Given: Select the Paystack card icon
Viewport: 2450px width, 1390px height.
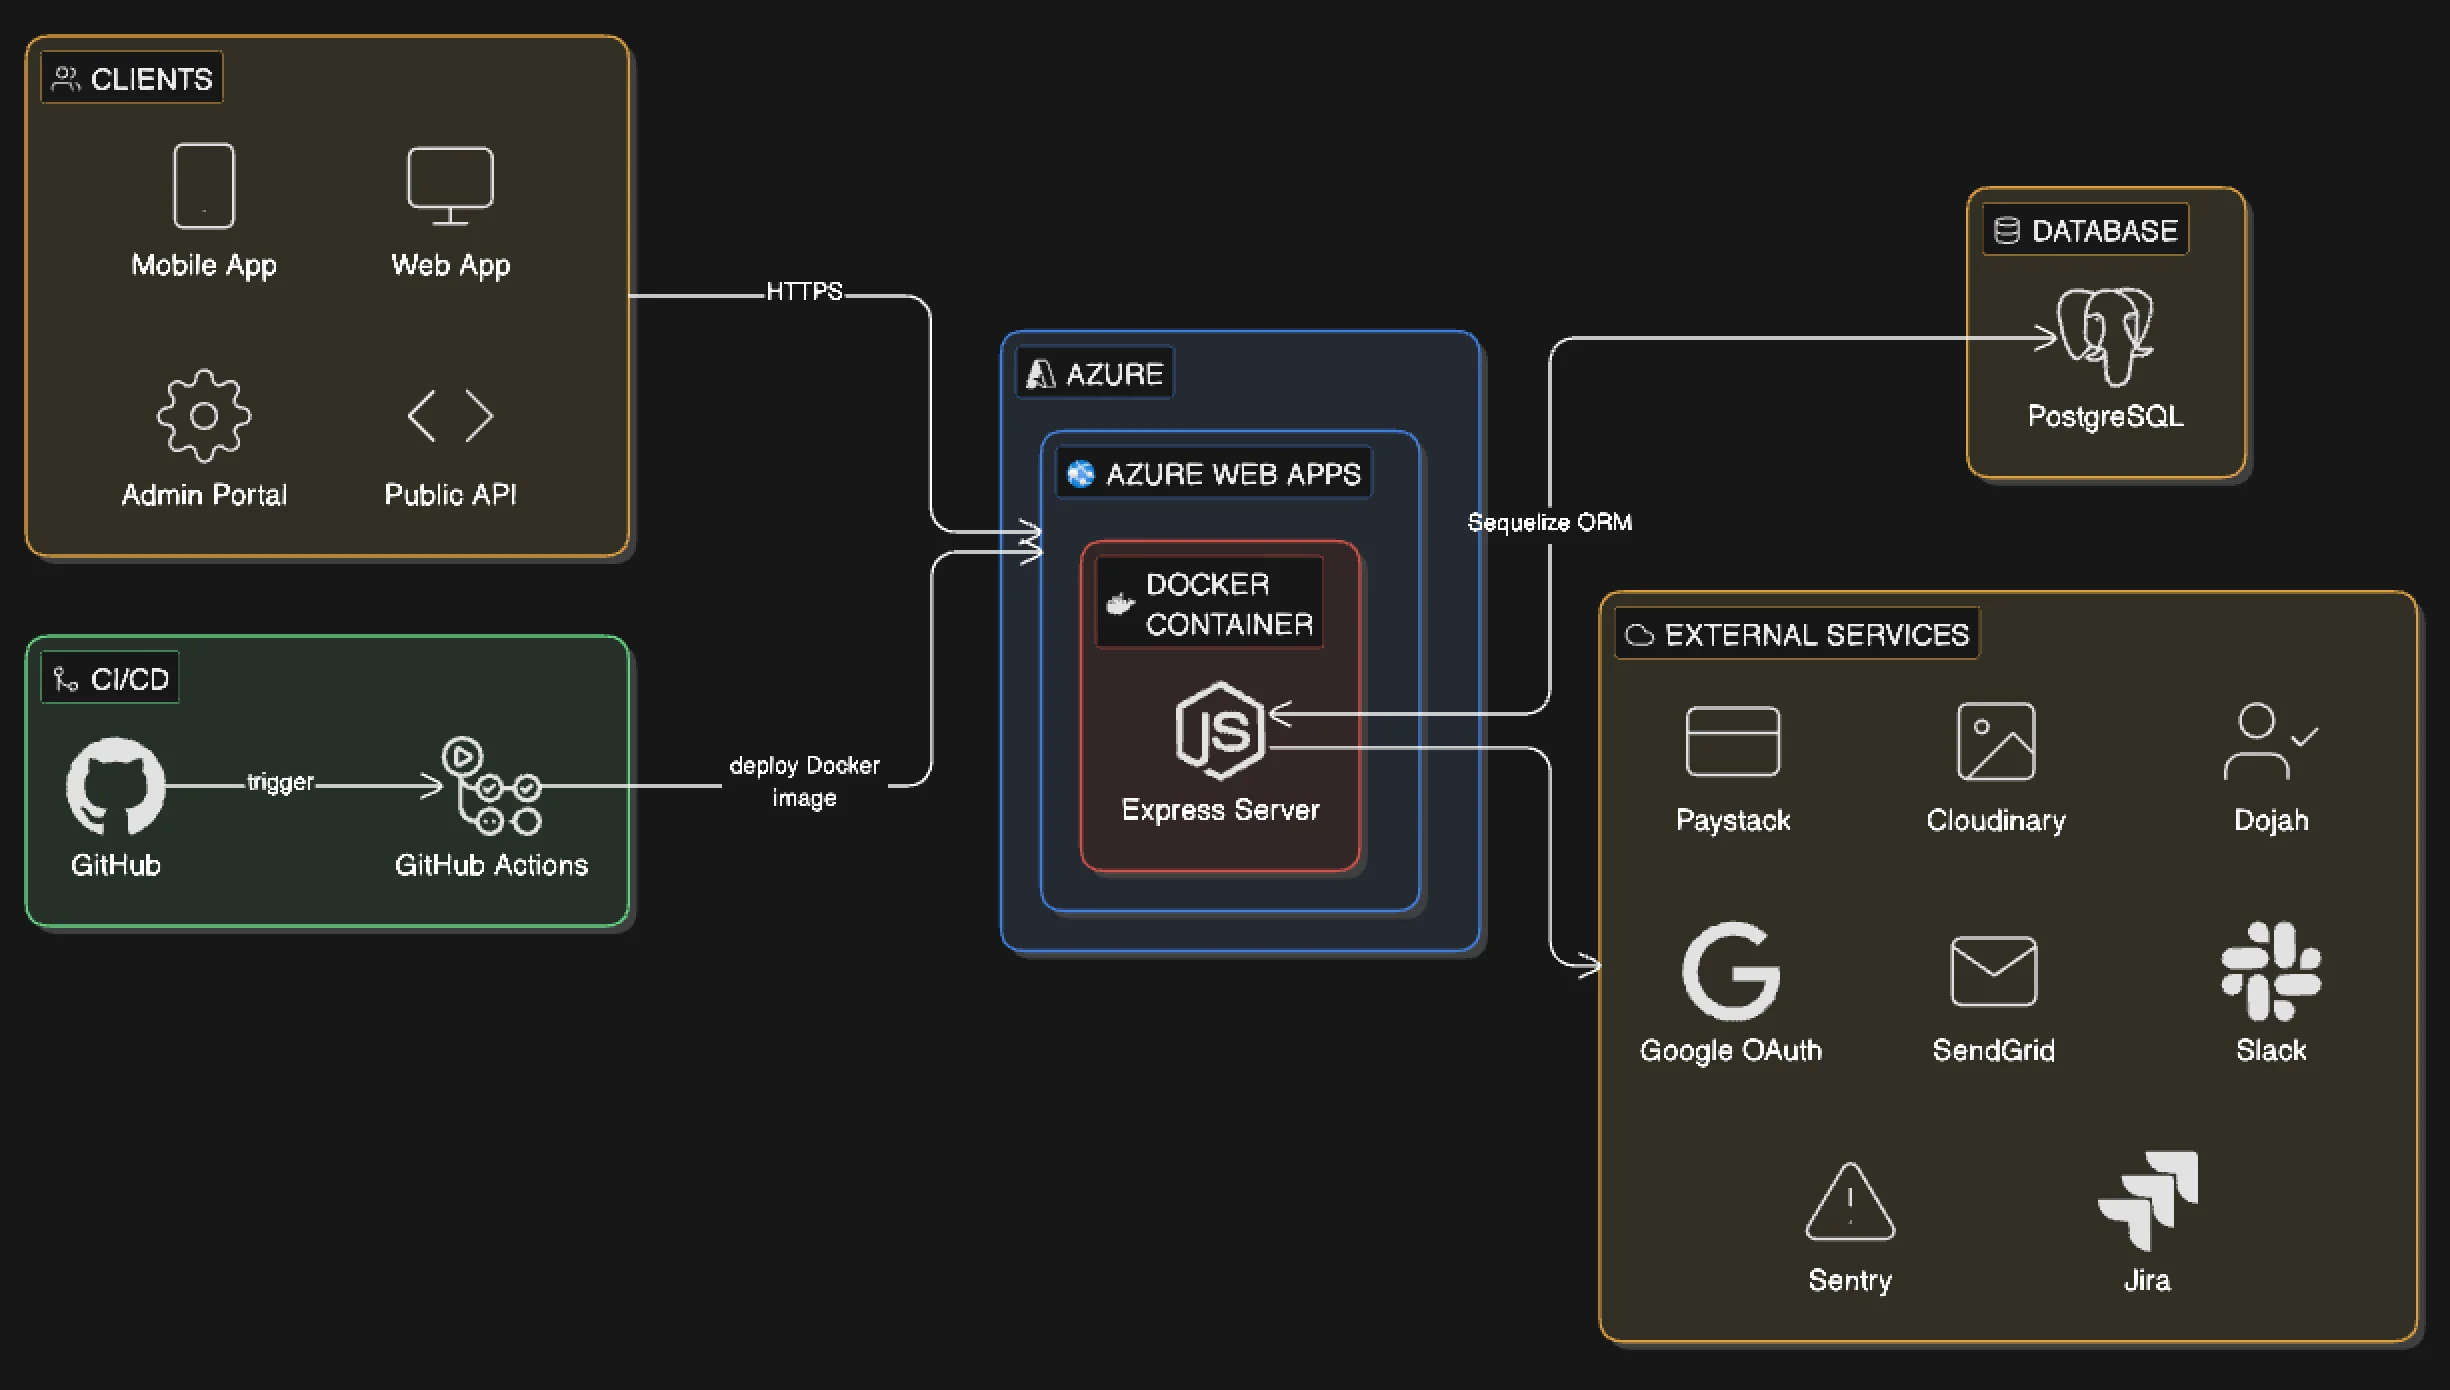Looking at the screenshot, I should click(1733, 741).
